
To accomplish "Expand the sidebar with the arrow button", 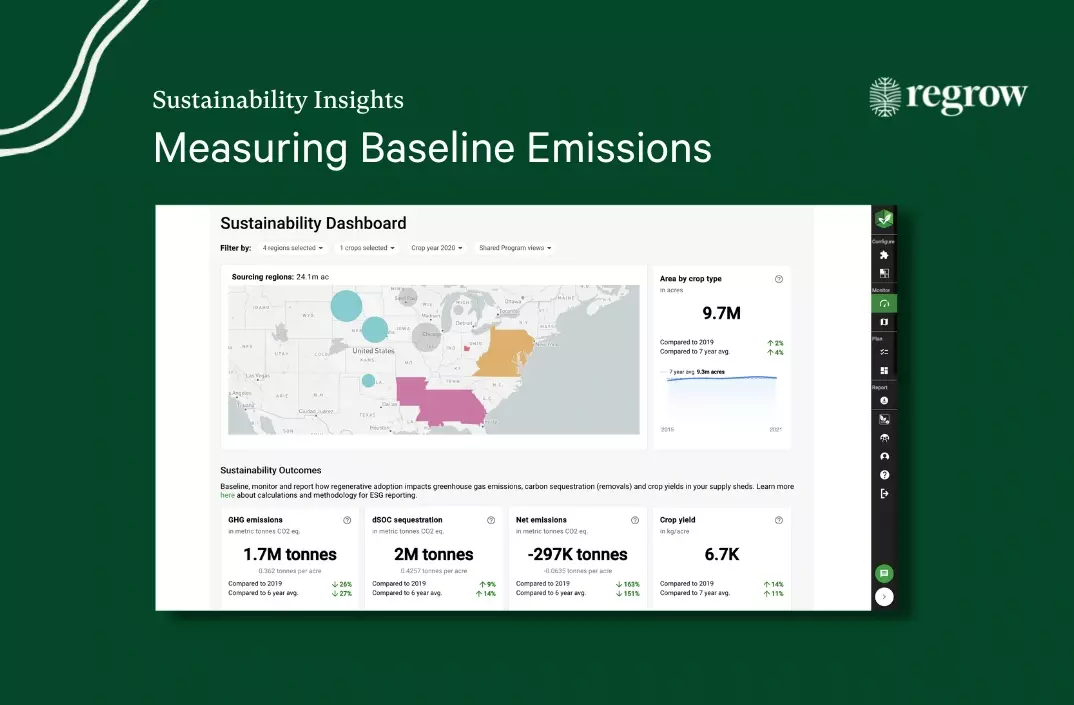I will click(x=884, y=596).
